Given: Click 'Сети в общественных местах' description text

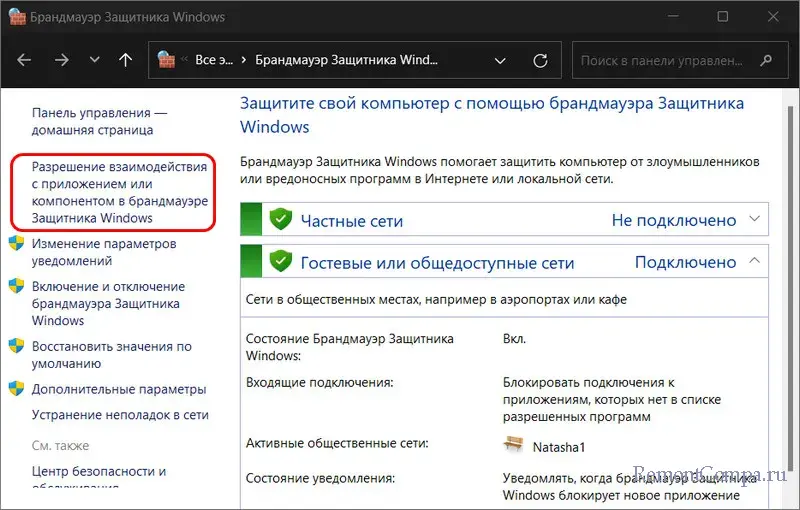Looking at the screenshot, I should [x=436, y=299].
